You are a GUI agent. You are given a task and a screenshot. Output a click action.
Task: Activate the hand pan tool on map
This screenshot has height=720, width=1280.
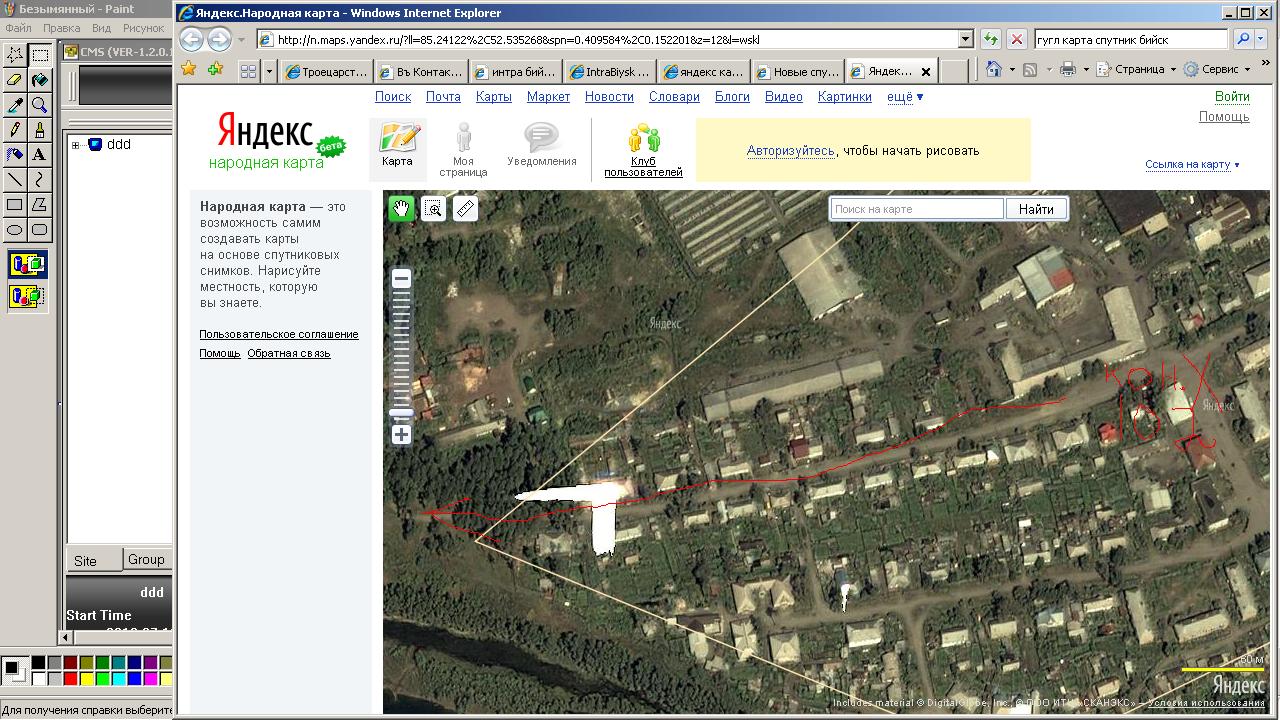[x=401, y=208]
